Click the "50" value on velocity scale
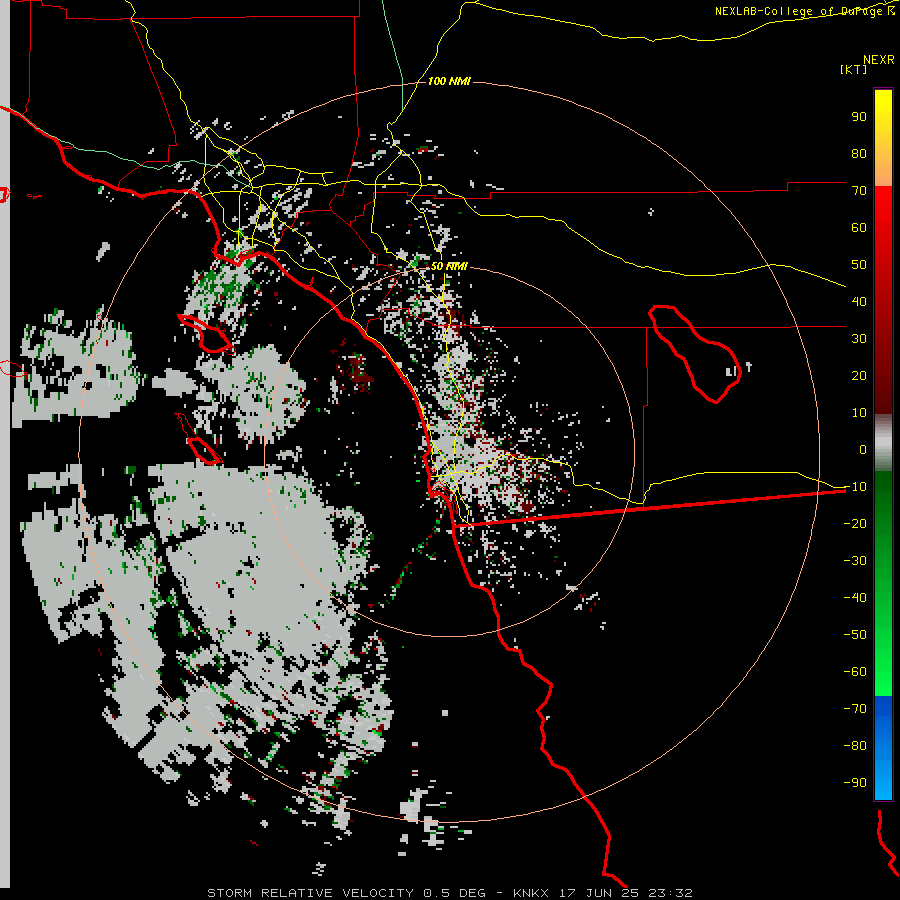 click(859, 265)
